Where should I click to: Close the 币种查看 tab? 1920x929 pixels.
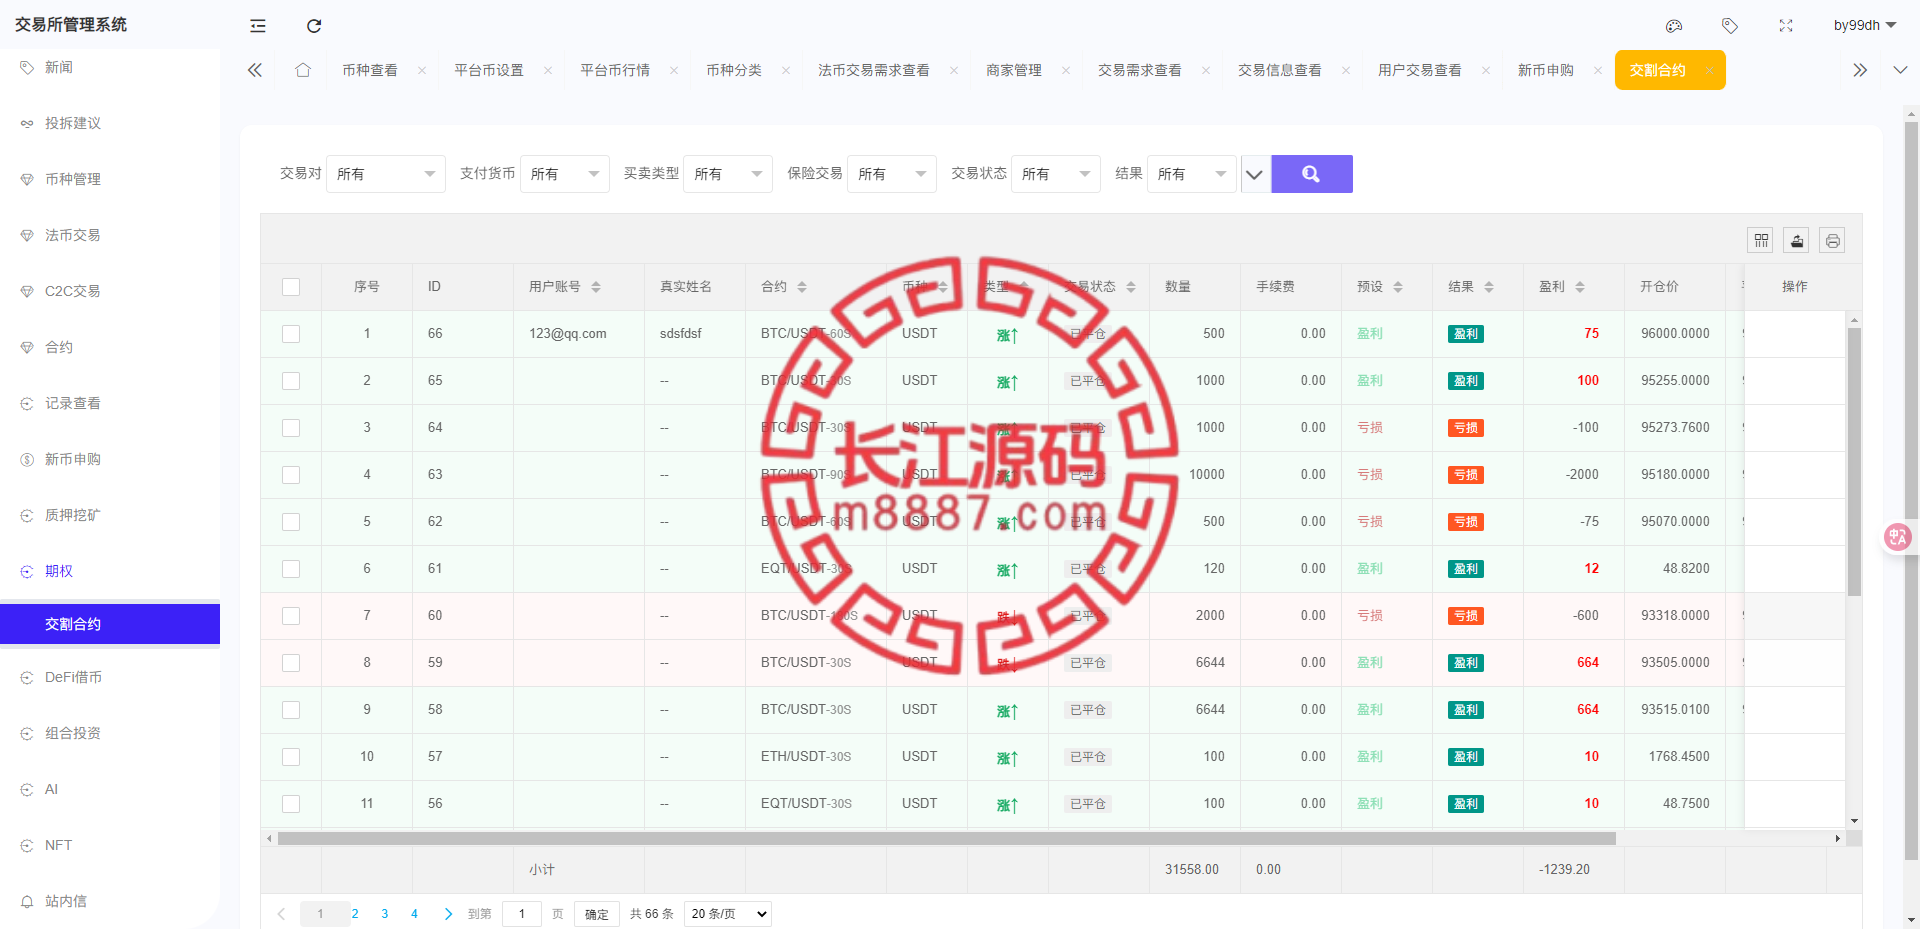pyautogui.click(x=422, y=70)
